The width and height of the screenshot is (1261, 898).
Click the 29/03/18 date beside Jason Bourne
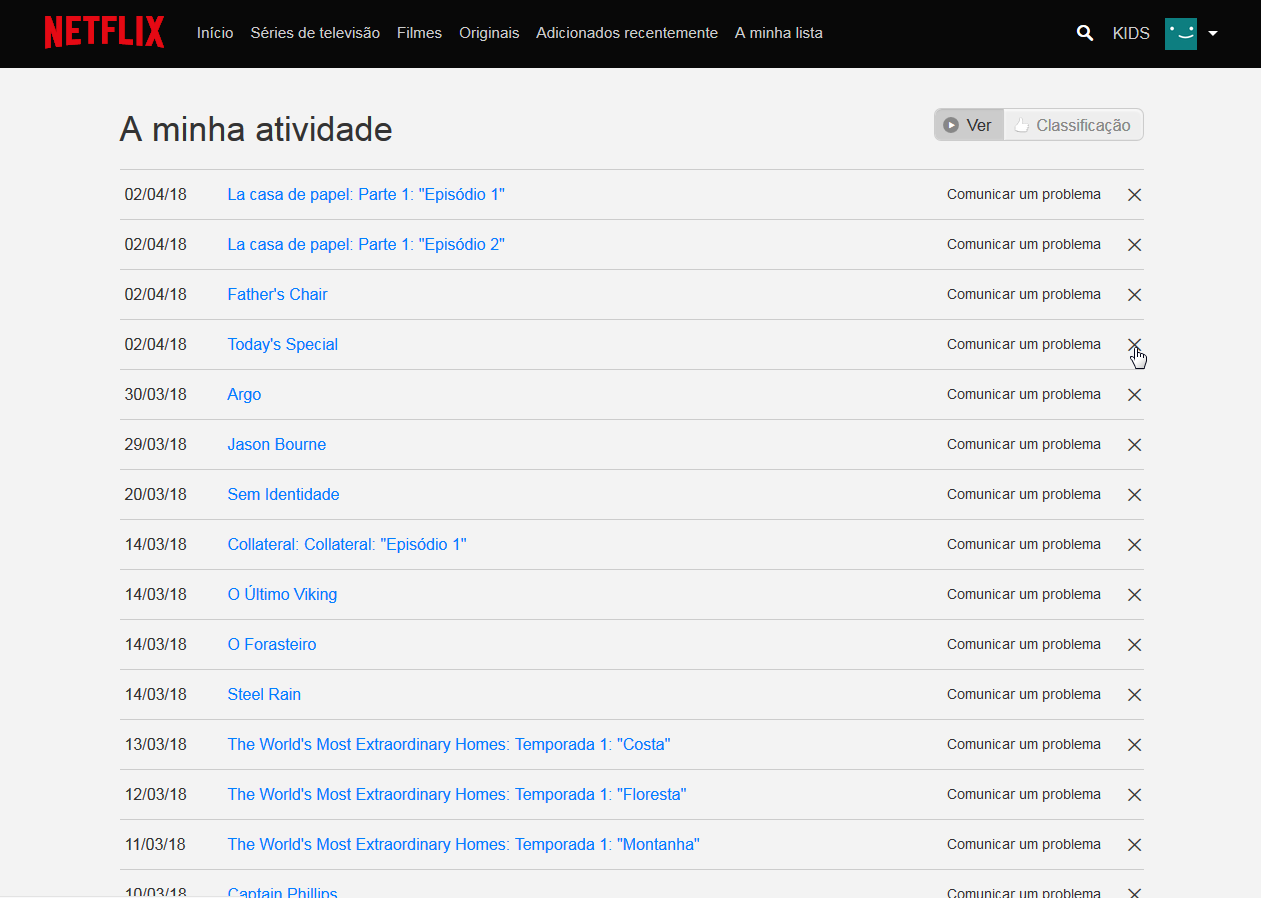click(x=155, y=444)
